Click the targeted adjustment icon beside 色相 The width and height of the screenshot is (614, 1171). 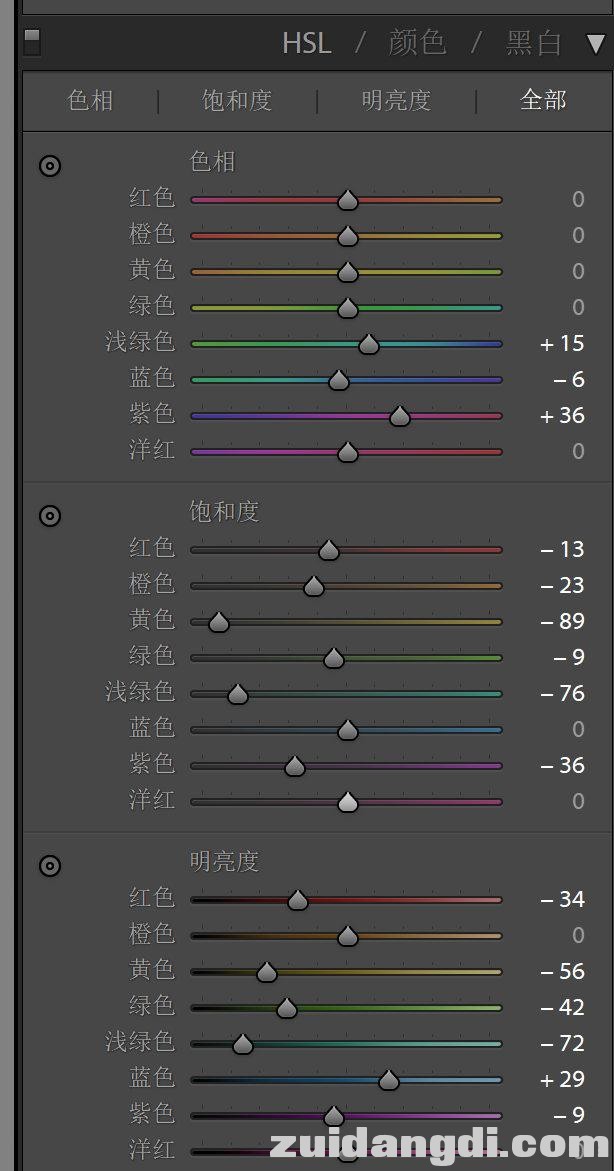(x=49, y=166)
